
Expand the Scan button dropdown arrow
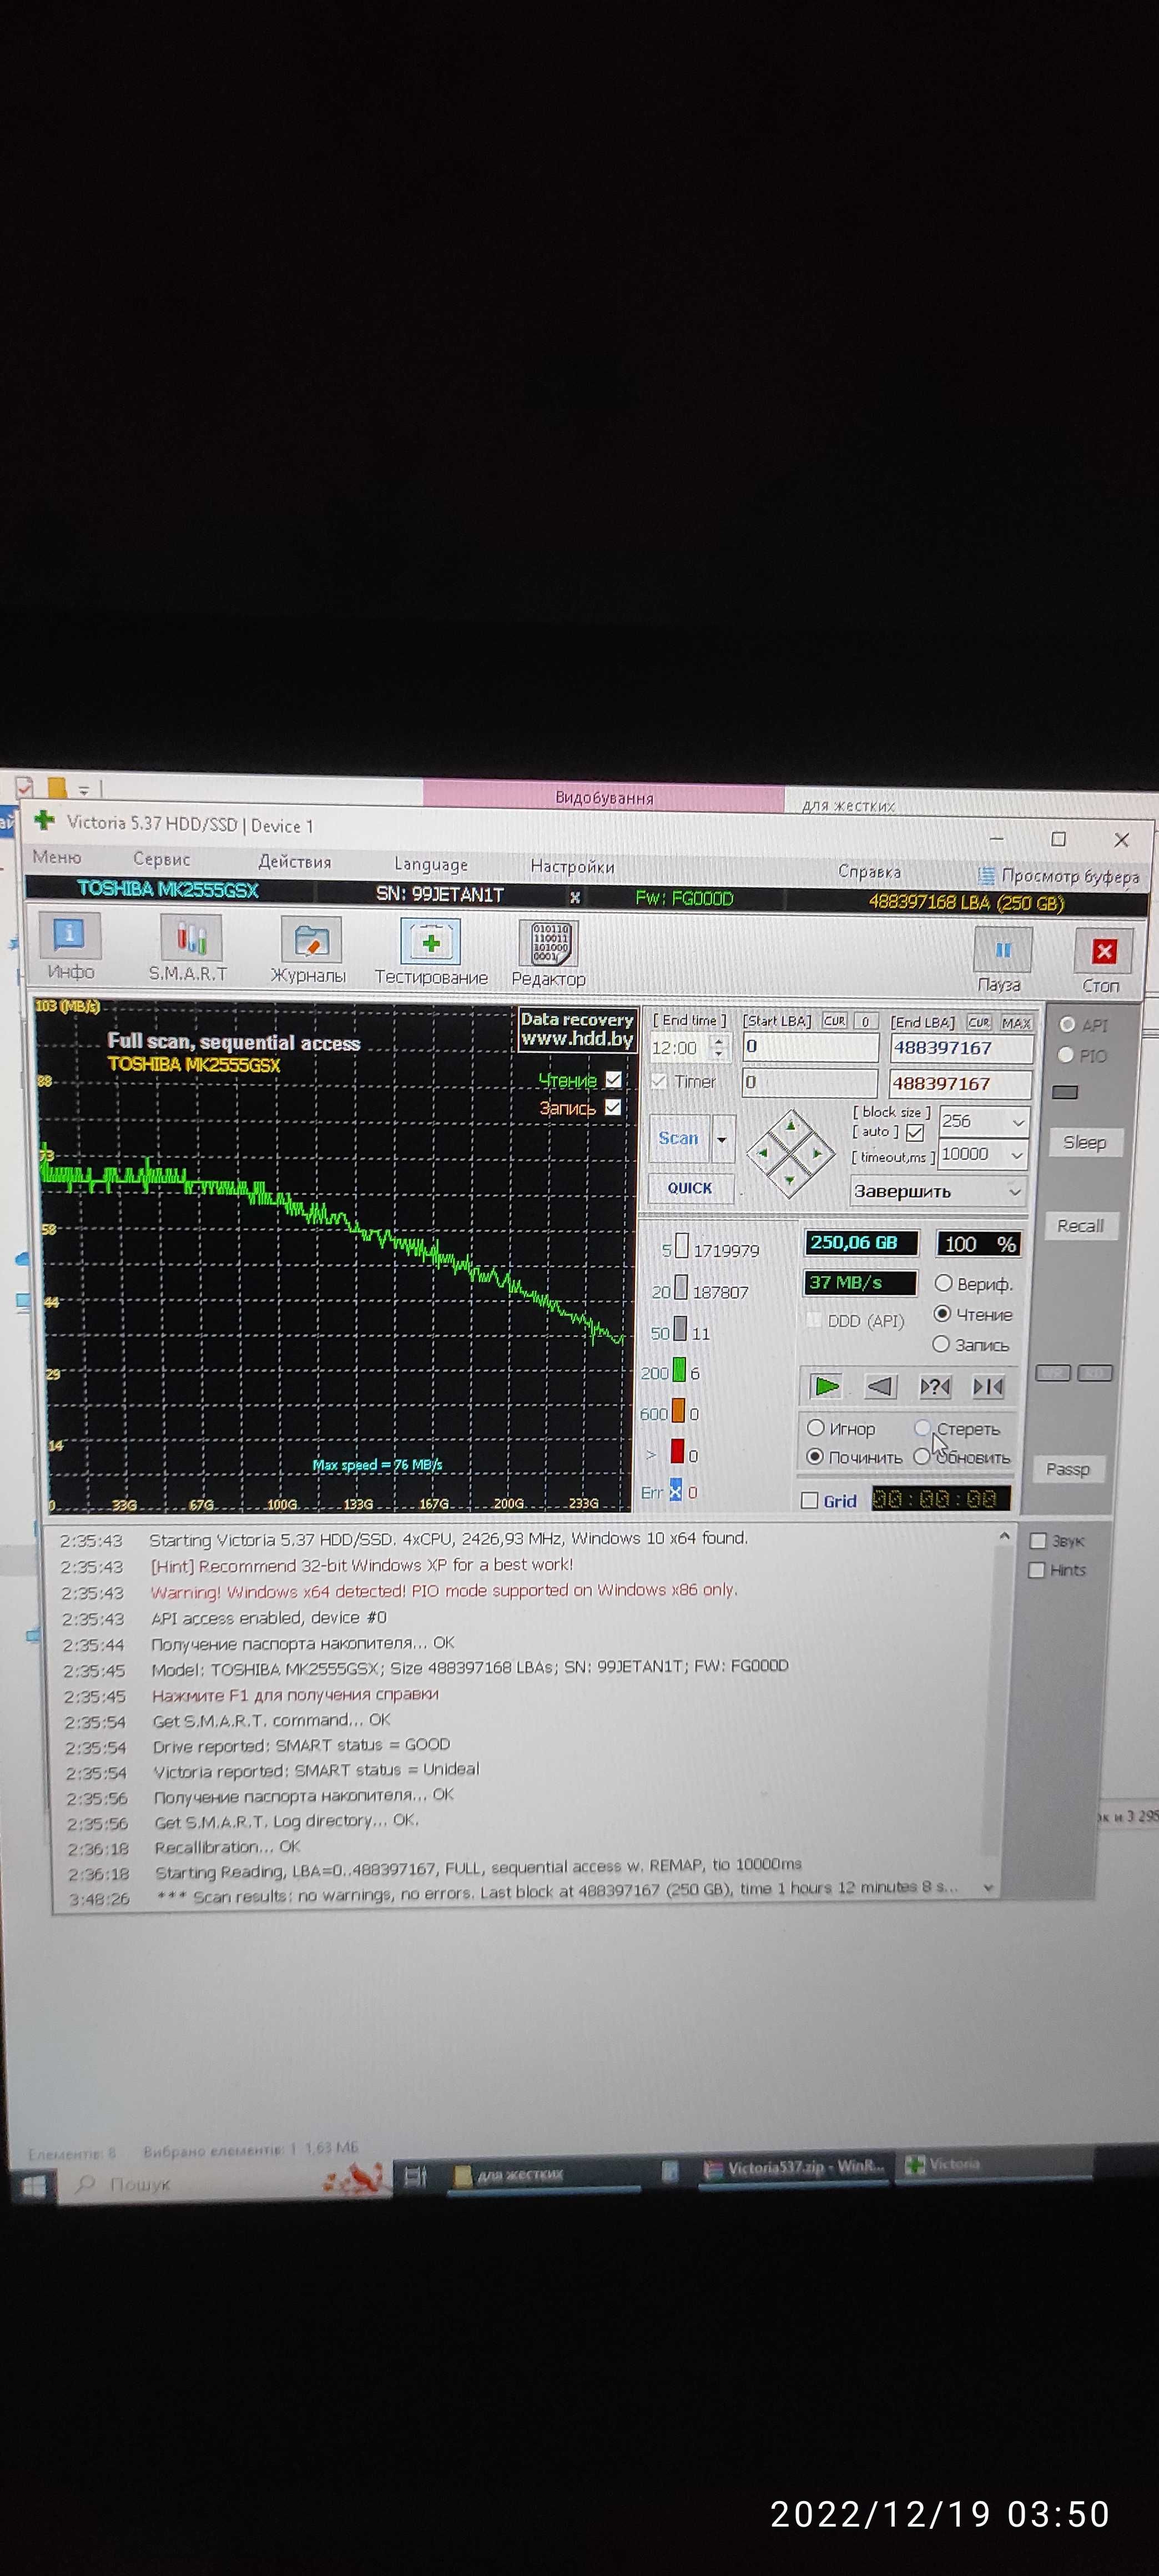[722, 1139]
